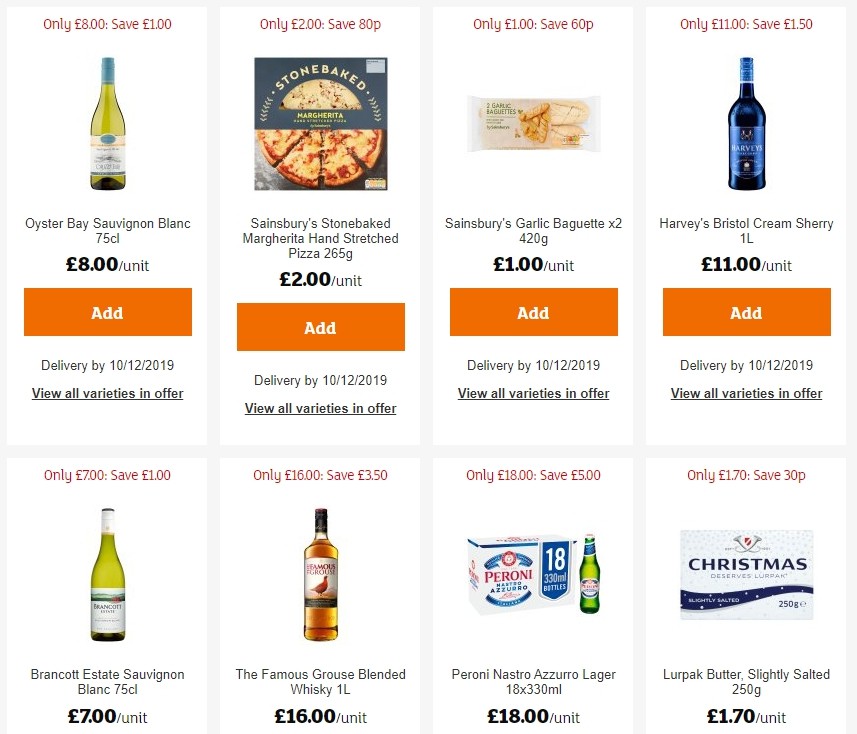Open the Stonebaked Margherita Pizza product image
The image size is (857, 734).
[x=320, y=124]
